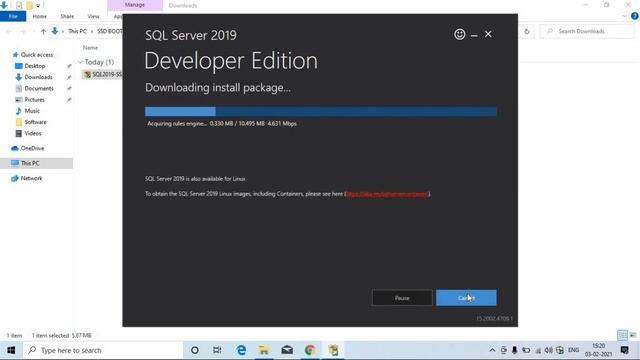This screenshot has width=640, height=360.
Task: Switch to SQL Server installer taskbar icon
Action: coord(333,350)
